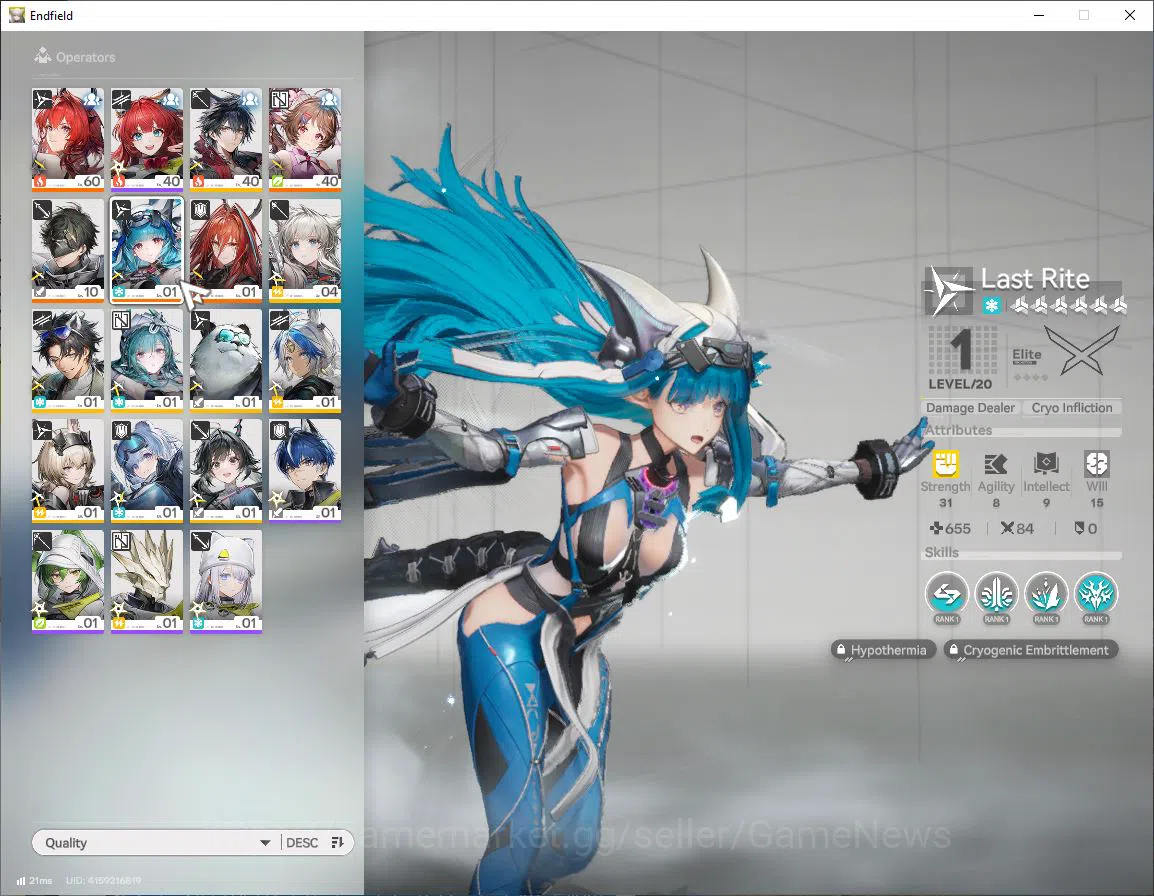This screenshot has width=1154, height=896.
Task: Click the HP stat icon showing 655
Action: click(936, 528)
